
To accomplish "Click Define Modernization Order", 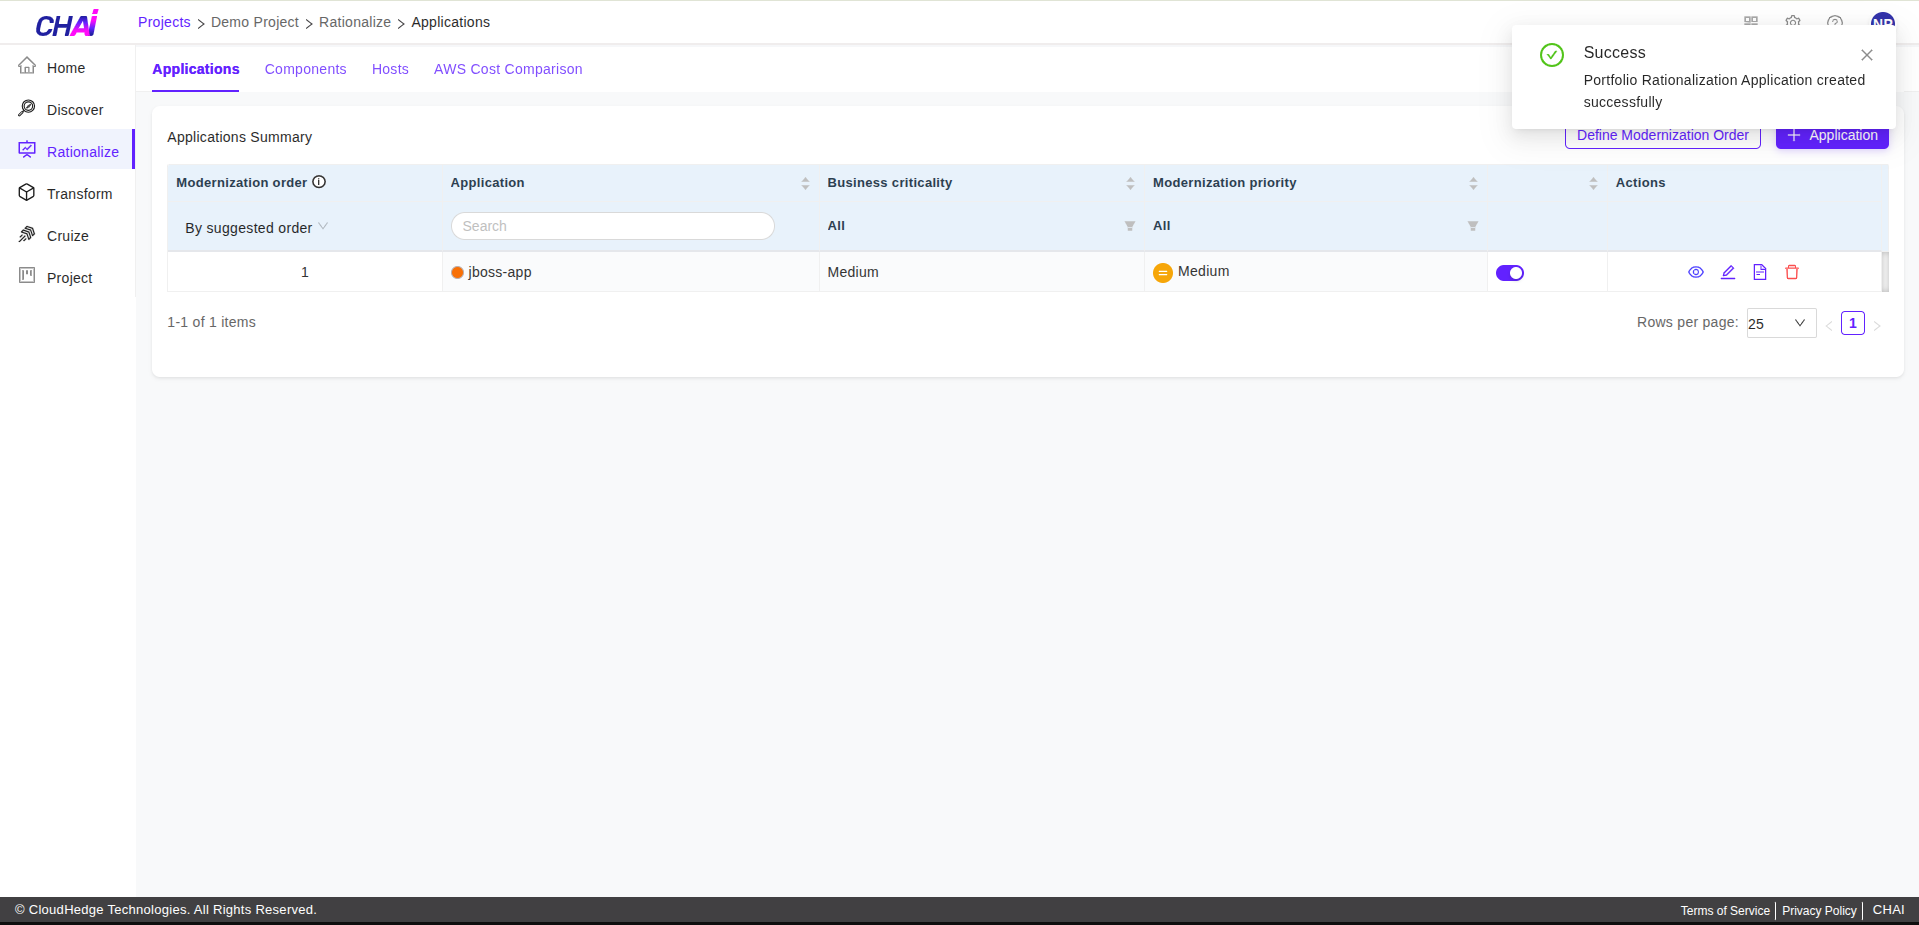I will [1662, 135].
